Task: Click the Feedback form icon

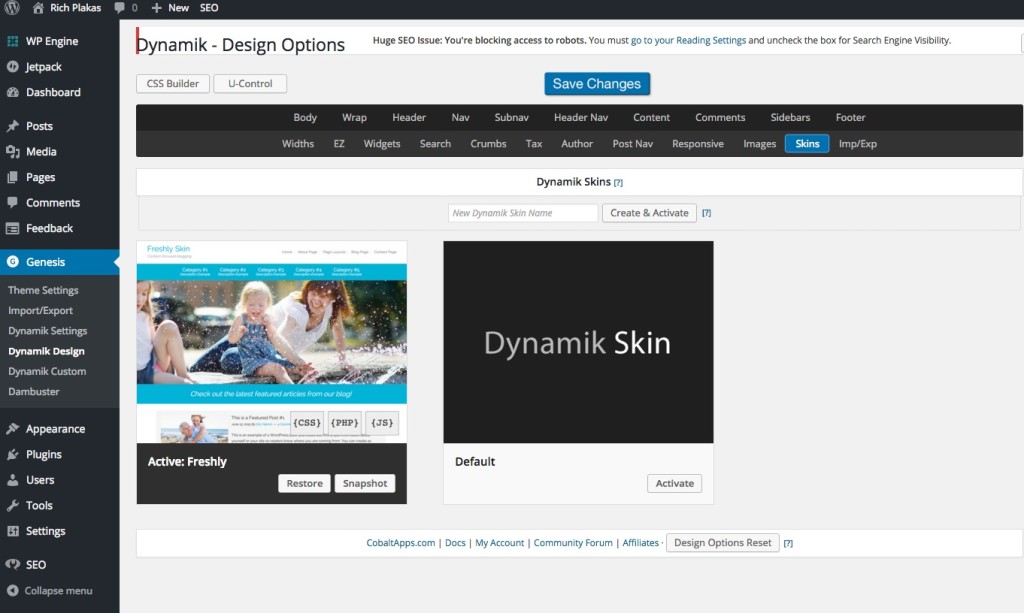Action: coord(12,228)
